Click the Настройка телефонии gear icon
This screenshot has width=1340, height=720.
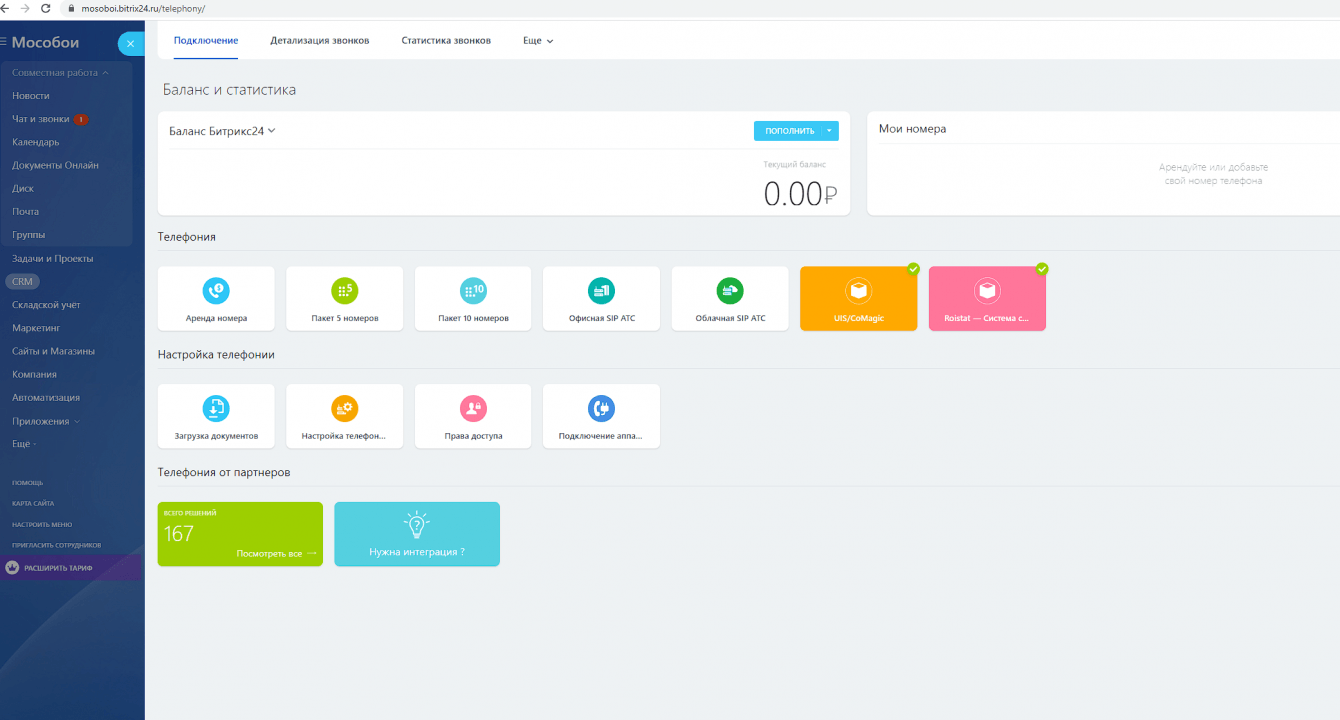tap(344, 408)
